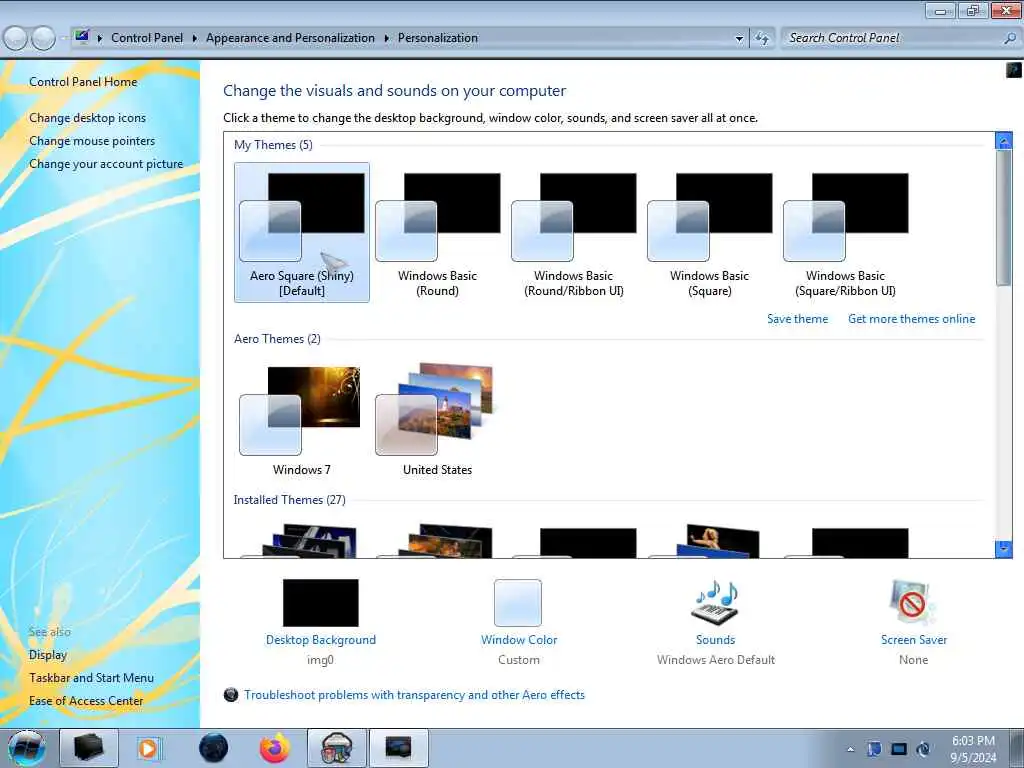The width and height of the screenshot is (1024, 768).
Task: Show hidden tray icons arrow
Action: (x=850, y=750)
